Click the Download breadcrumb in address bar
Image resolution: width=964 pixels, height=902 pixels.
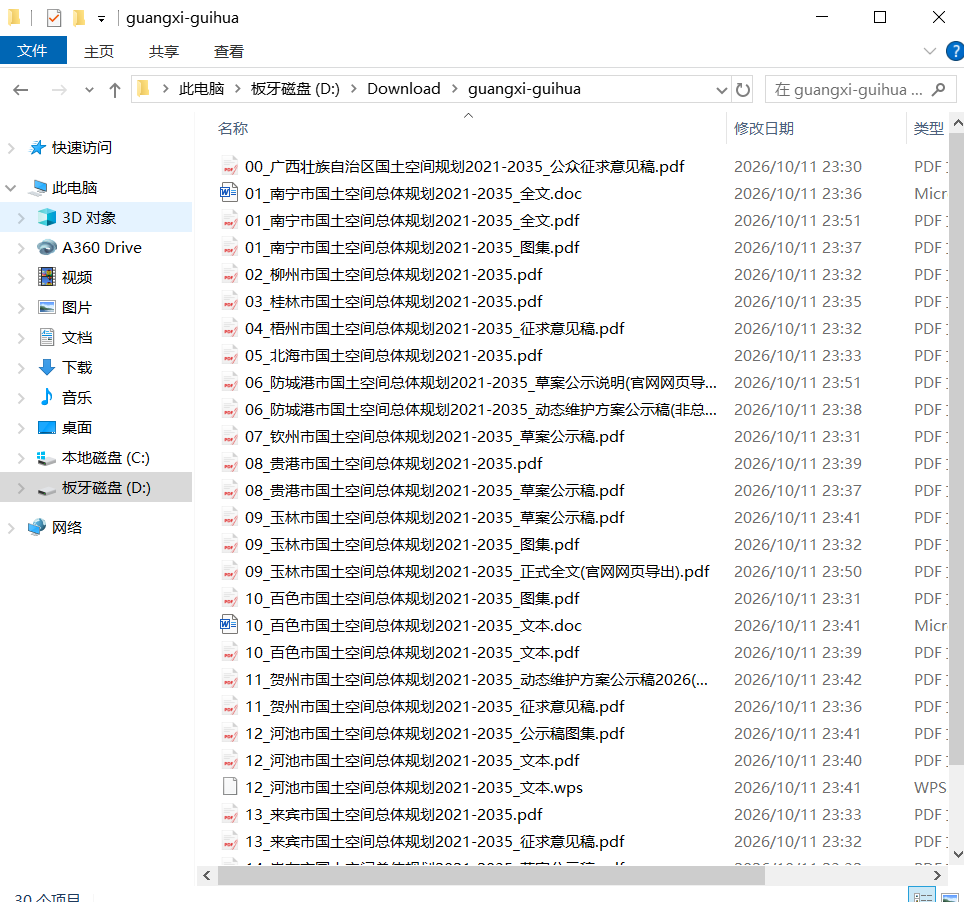coord(403,89)
